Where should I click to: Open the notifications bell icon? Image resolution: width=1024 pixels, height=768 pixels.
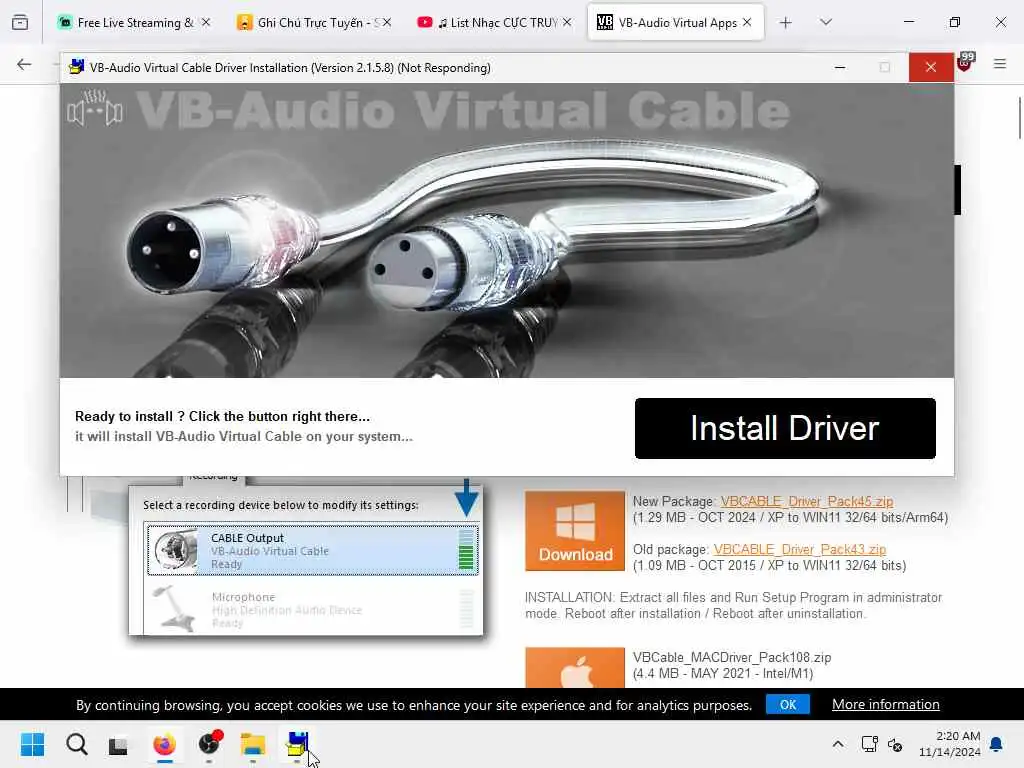tap(997, 744)
